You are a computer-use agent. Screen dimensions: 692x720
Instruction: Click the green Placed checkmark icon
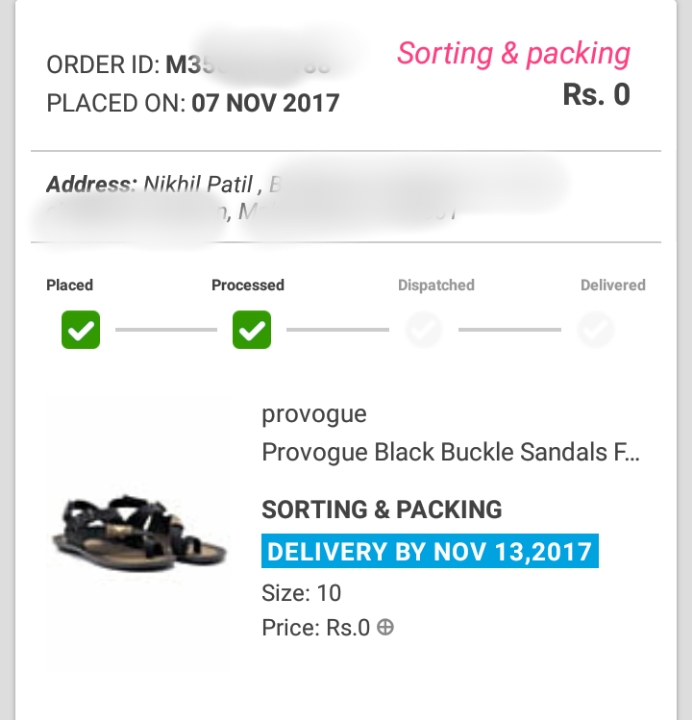click(81, 330)
